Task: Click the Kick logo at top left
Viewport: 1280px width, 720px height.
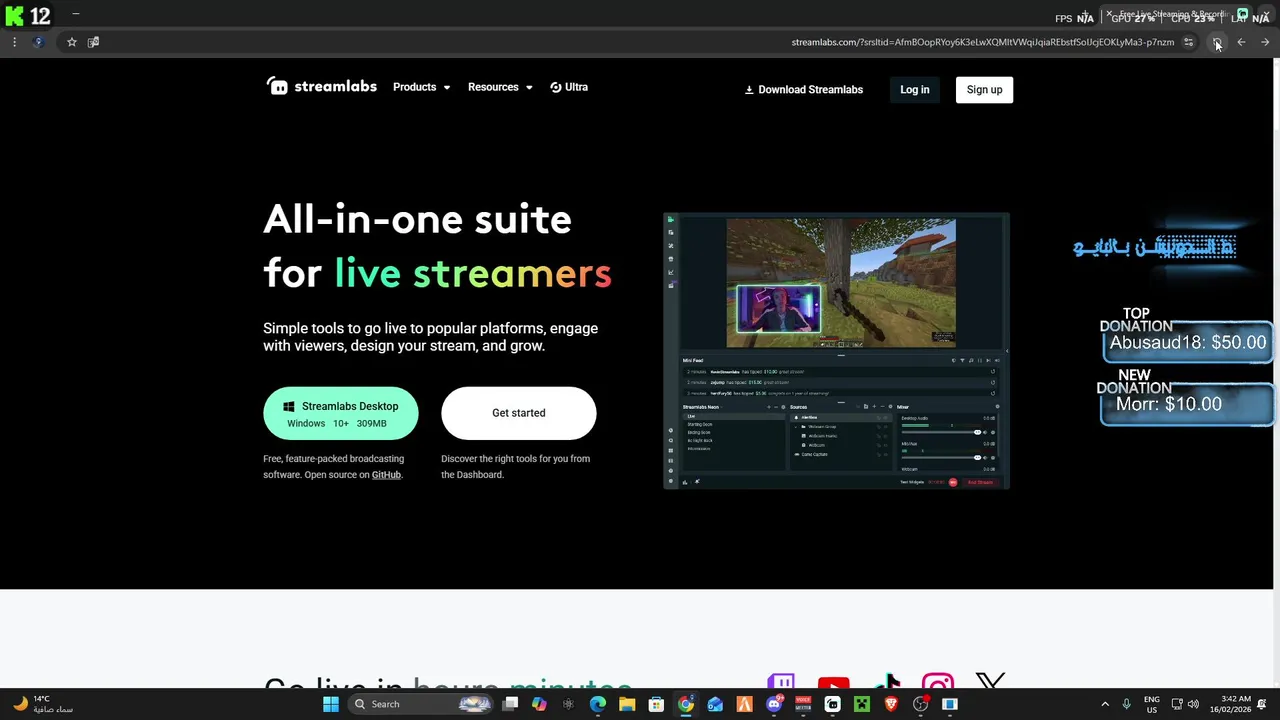Action: tap(14, 16)
